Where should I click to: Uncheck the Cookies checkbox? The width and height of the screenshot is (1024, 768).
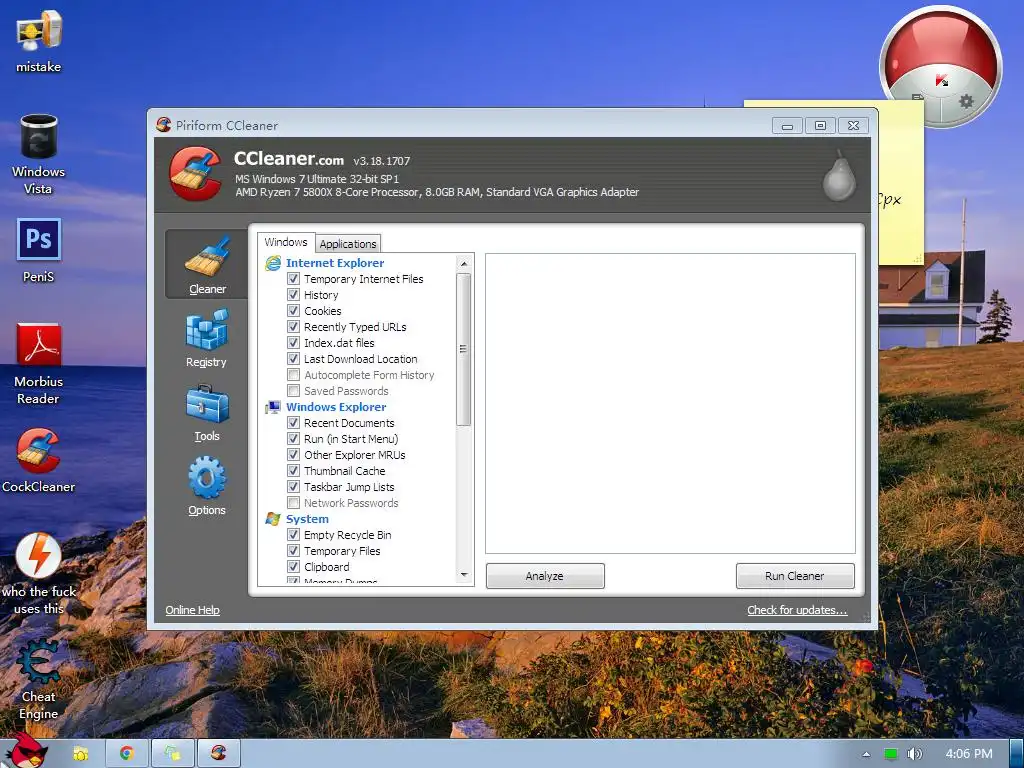pyautogui.click(x=293, y=311)
